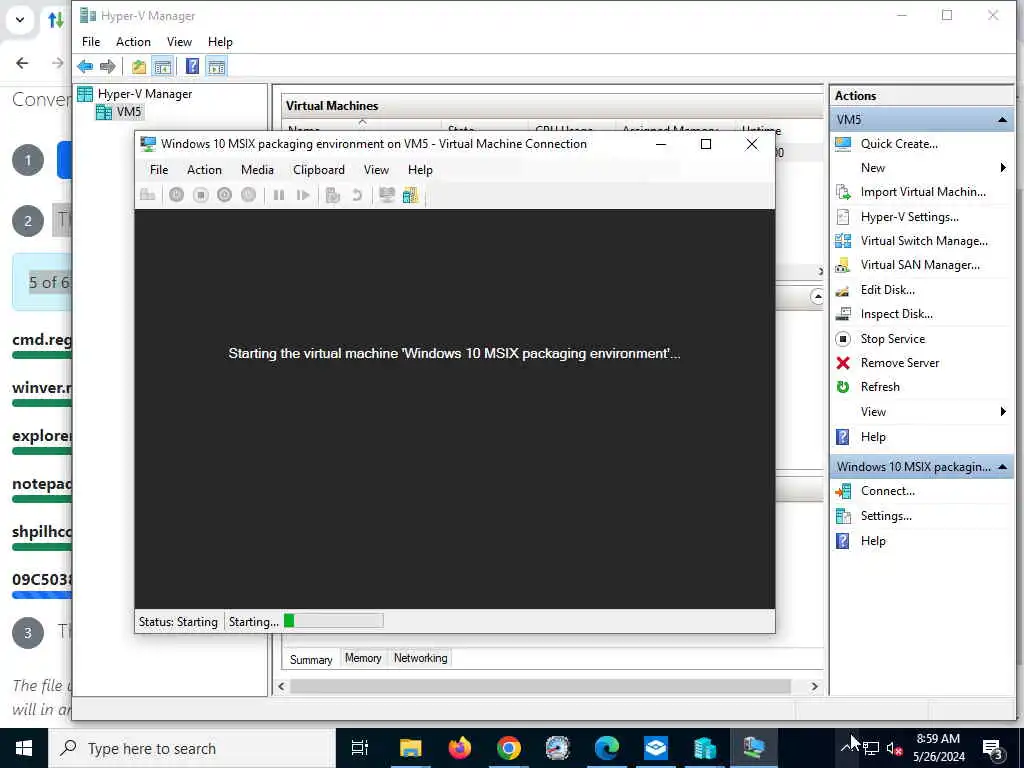Open Clipboard menu in VM Connection window
Screen dimensions: 1024x768
(319, 170)
